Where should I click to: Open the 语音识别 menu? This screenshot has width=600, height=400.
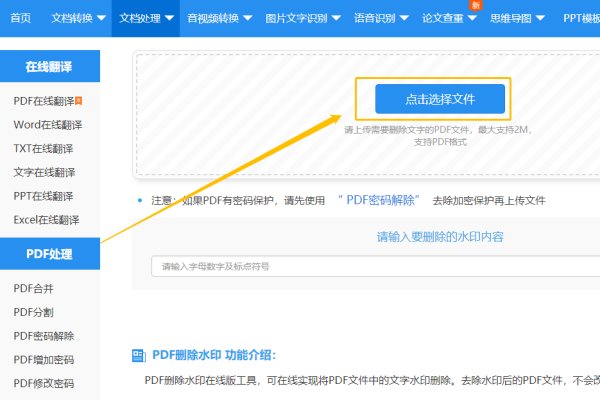(375, 18)
